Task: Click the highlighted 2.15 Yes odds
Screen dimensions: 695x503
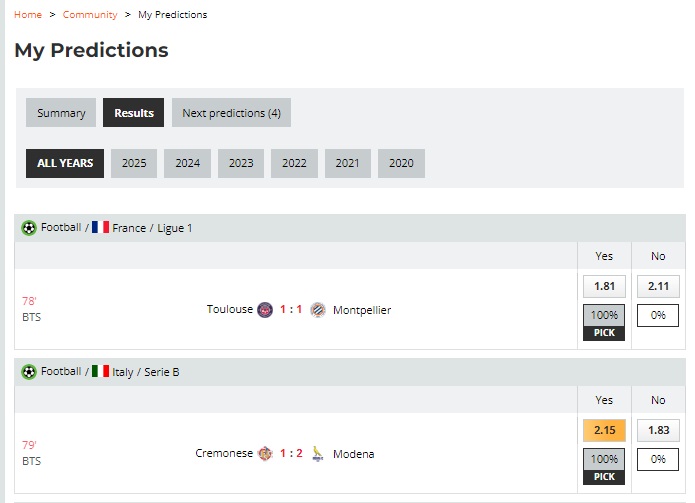Action: pyautogui.click(x=604, y=430)
